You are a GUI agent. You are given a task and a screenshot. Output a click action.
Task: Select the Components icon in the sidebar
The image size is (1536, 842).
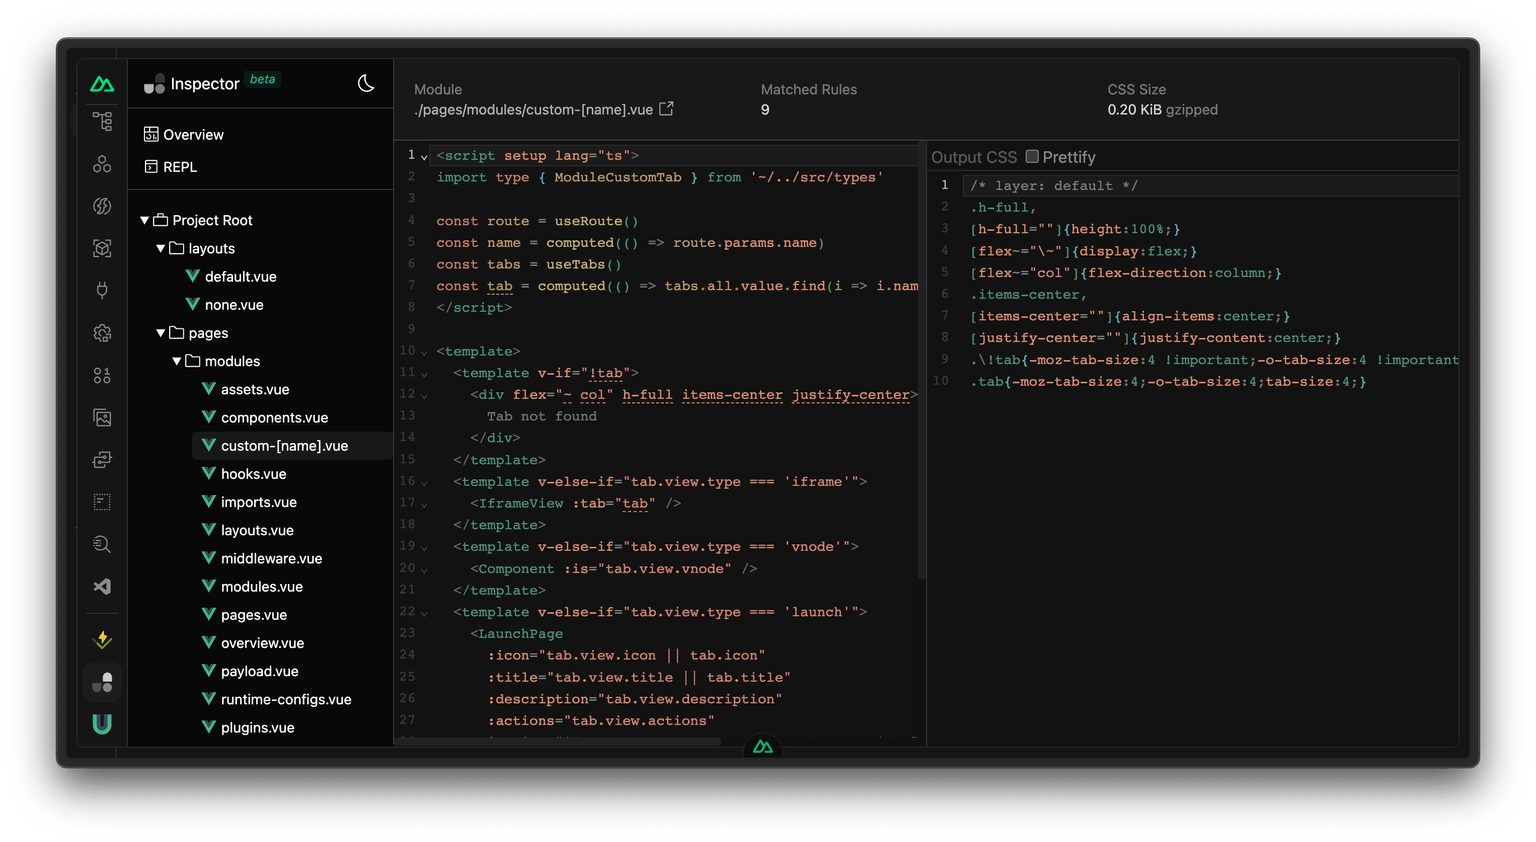click(101, 163)
